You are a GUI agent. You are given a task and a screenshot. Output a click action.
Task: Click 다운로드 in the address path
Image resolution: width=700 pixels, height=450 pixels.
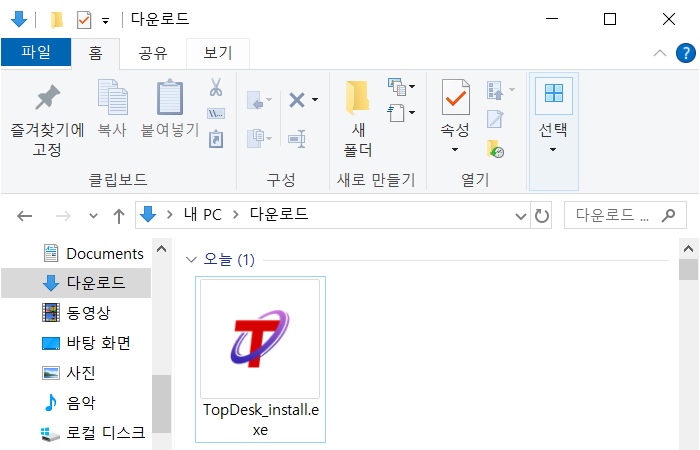pos(279,214)
